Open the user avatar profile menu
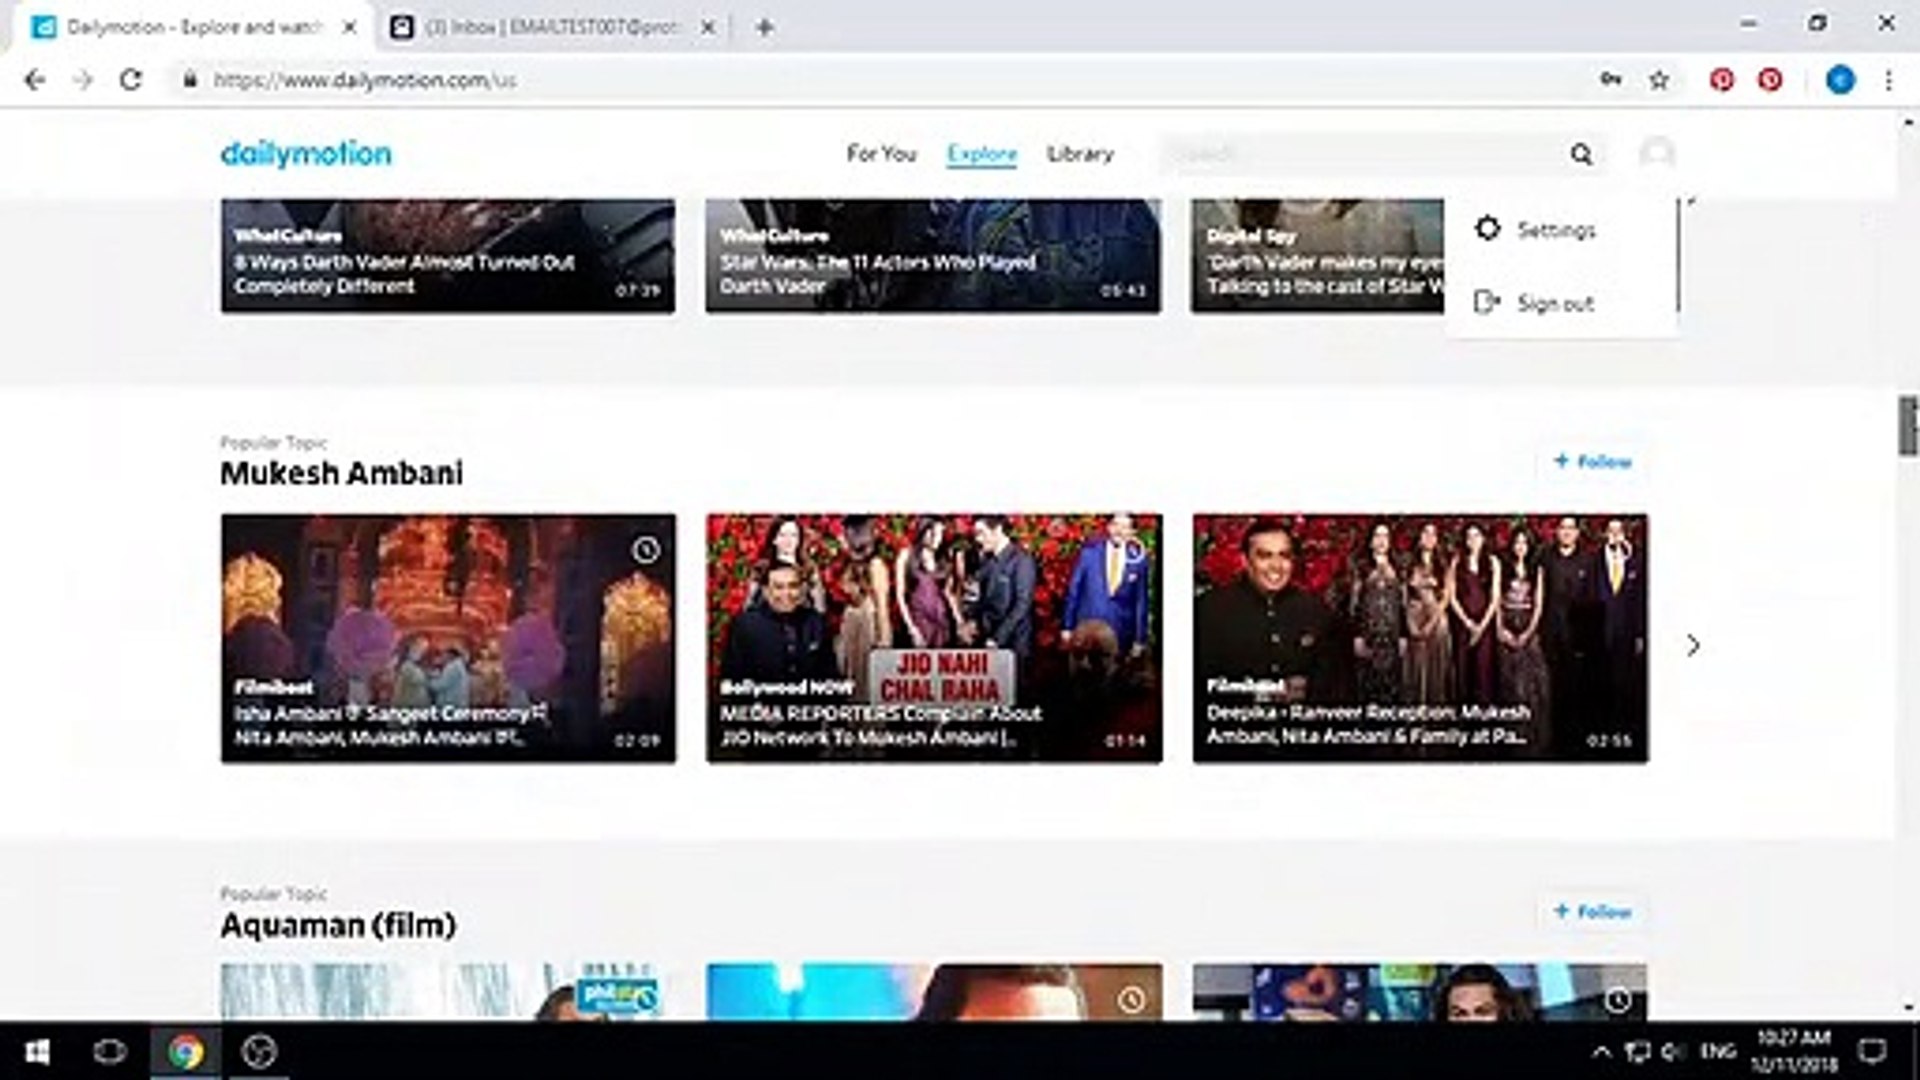Screen dimensions: 1920x1080 coord(1656,153)
